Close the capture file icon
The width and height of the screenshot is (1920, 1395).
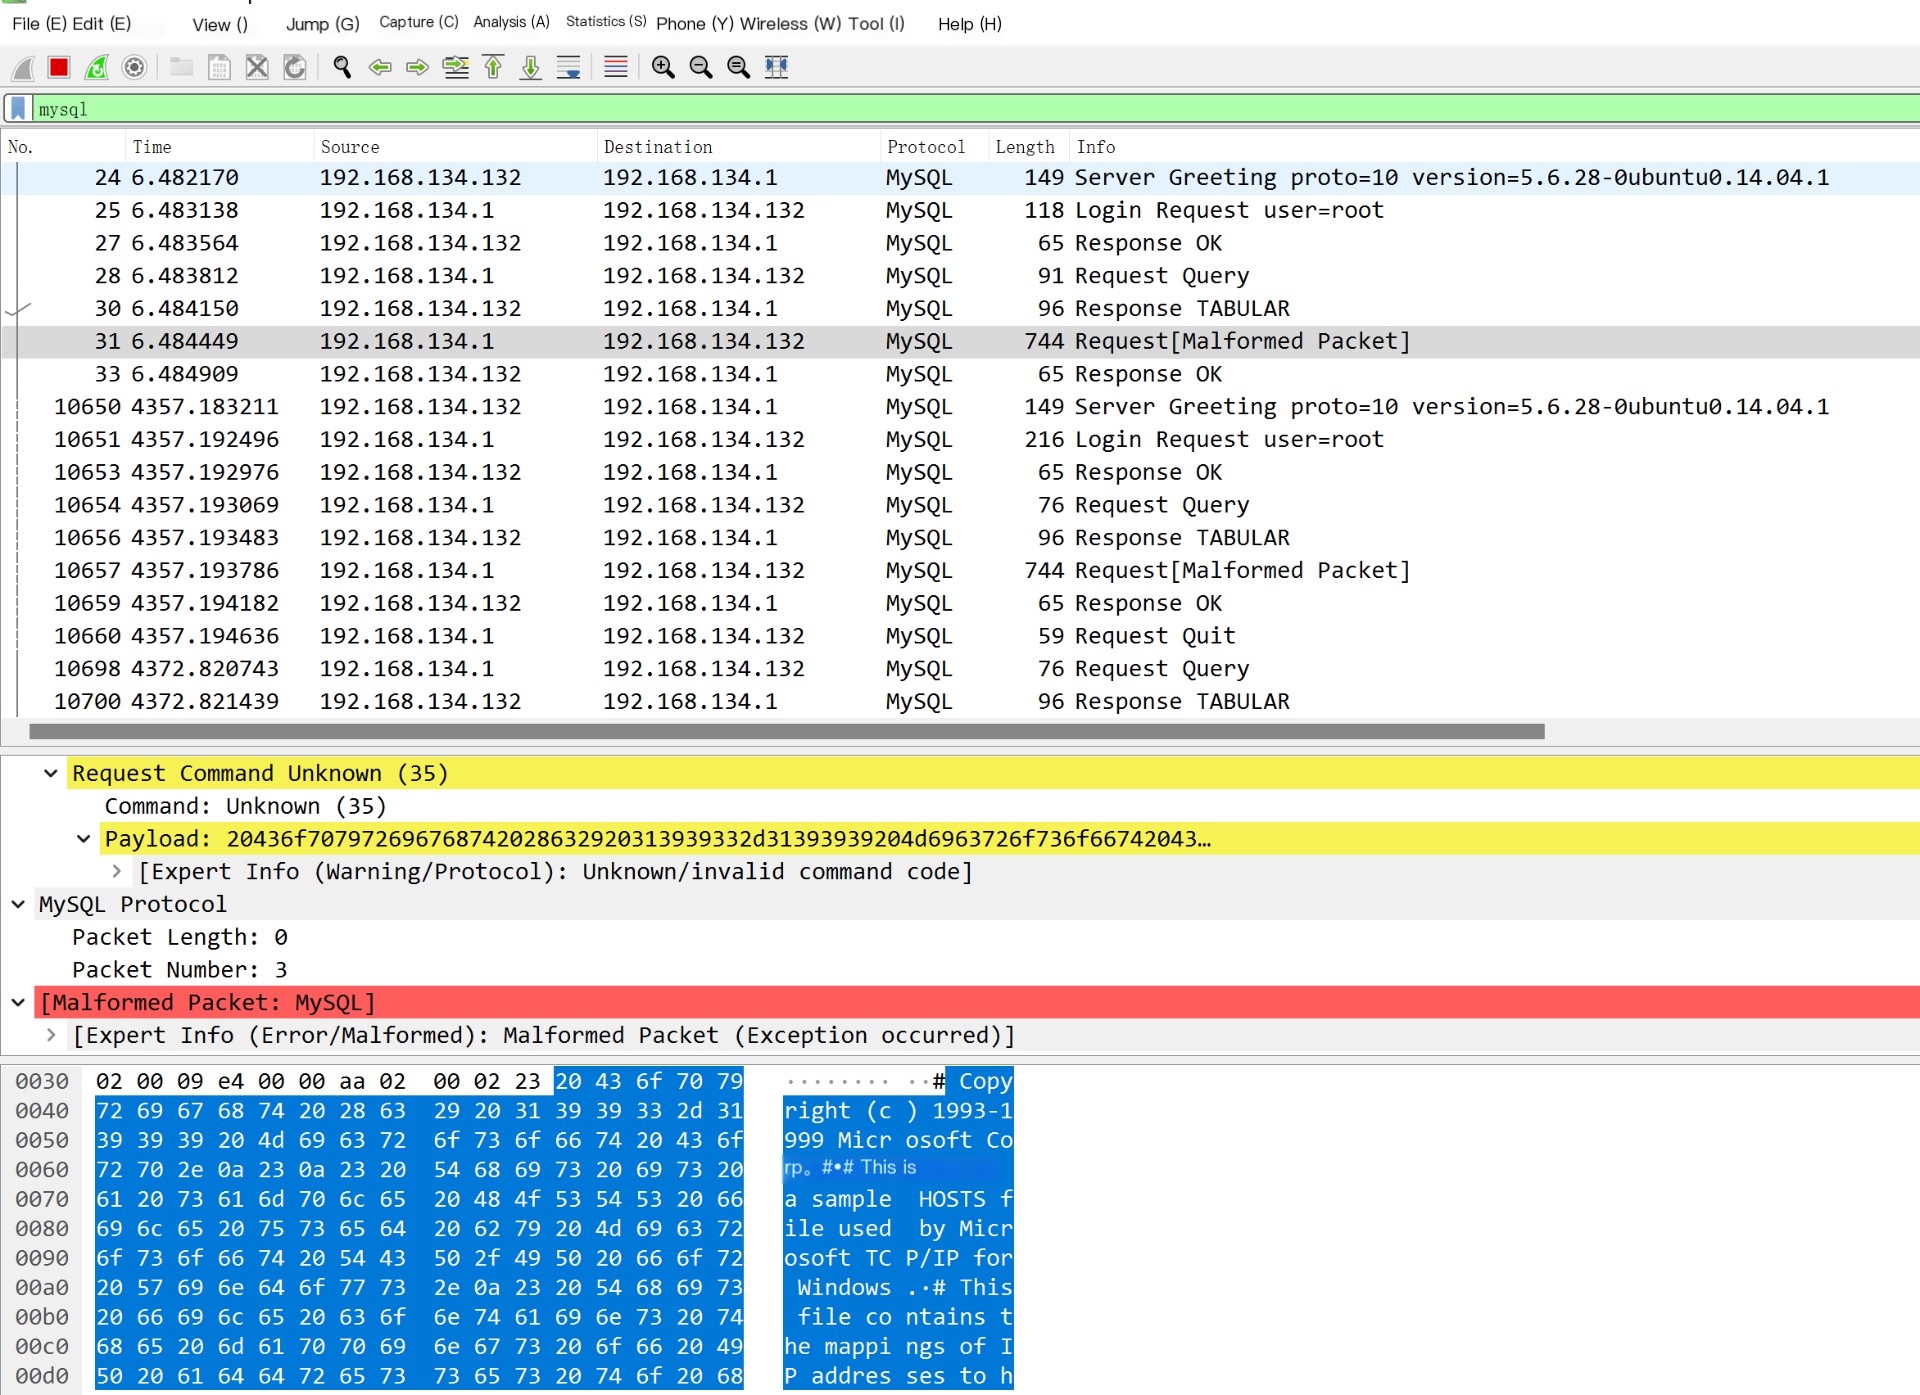pyautogui.click(x=257, y=67)
